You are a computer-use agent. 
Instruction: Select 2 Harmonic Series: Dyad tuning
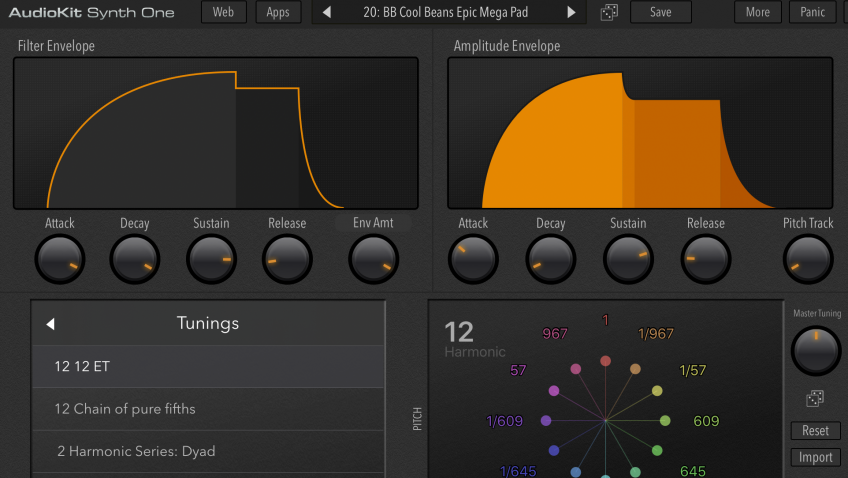click(208, 452)
